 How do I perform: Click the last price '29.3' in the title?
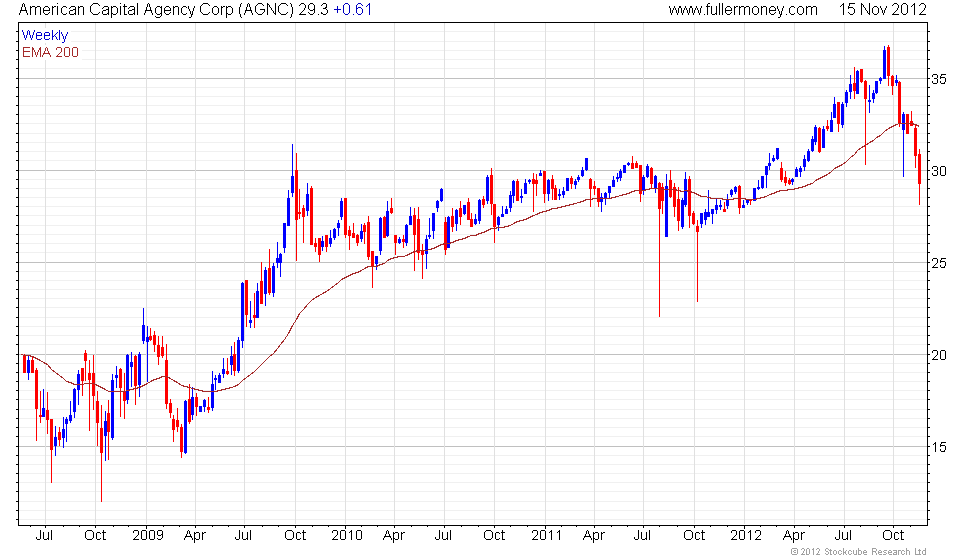point(313,10)
